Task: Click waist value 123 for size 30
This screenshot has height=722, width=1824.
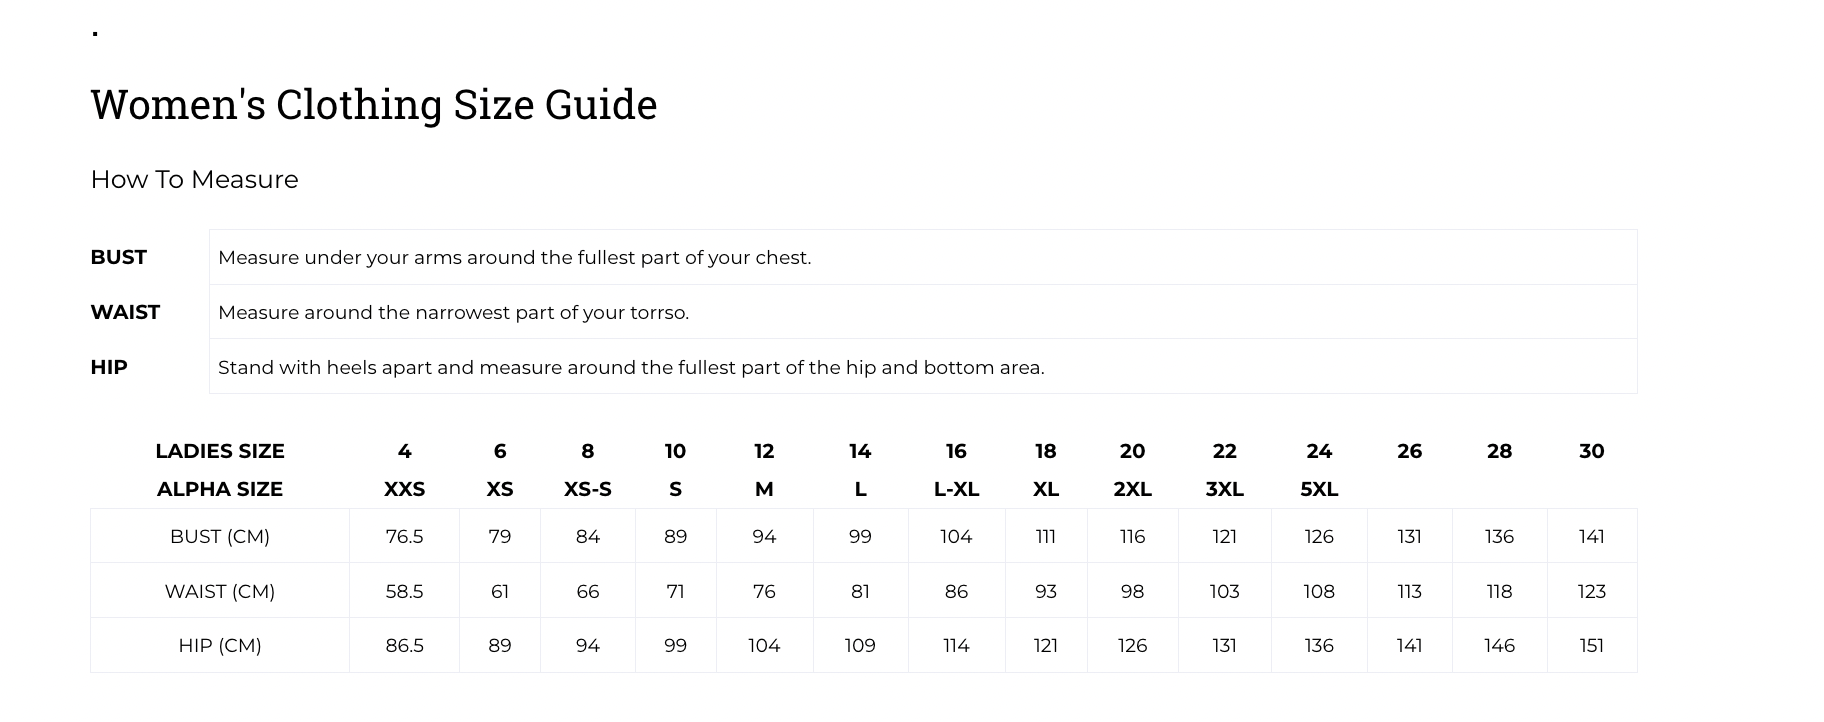Action: (x=1591, y=592)
